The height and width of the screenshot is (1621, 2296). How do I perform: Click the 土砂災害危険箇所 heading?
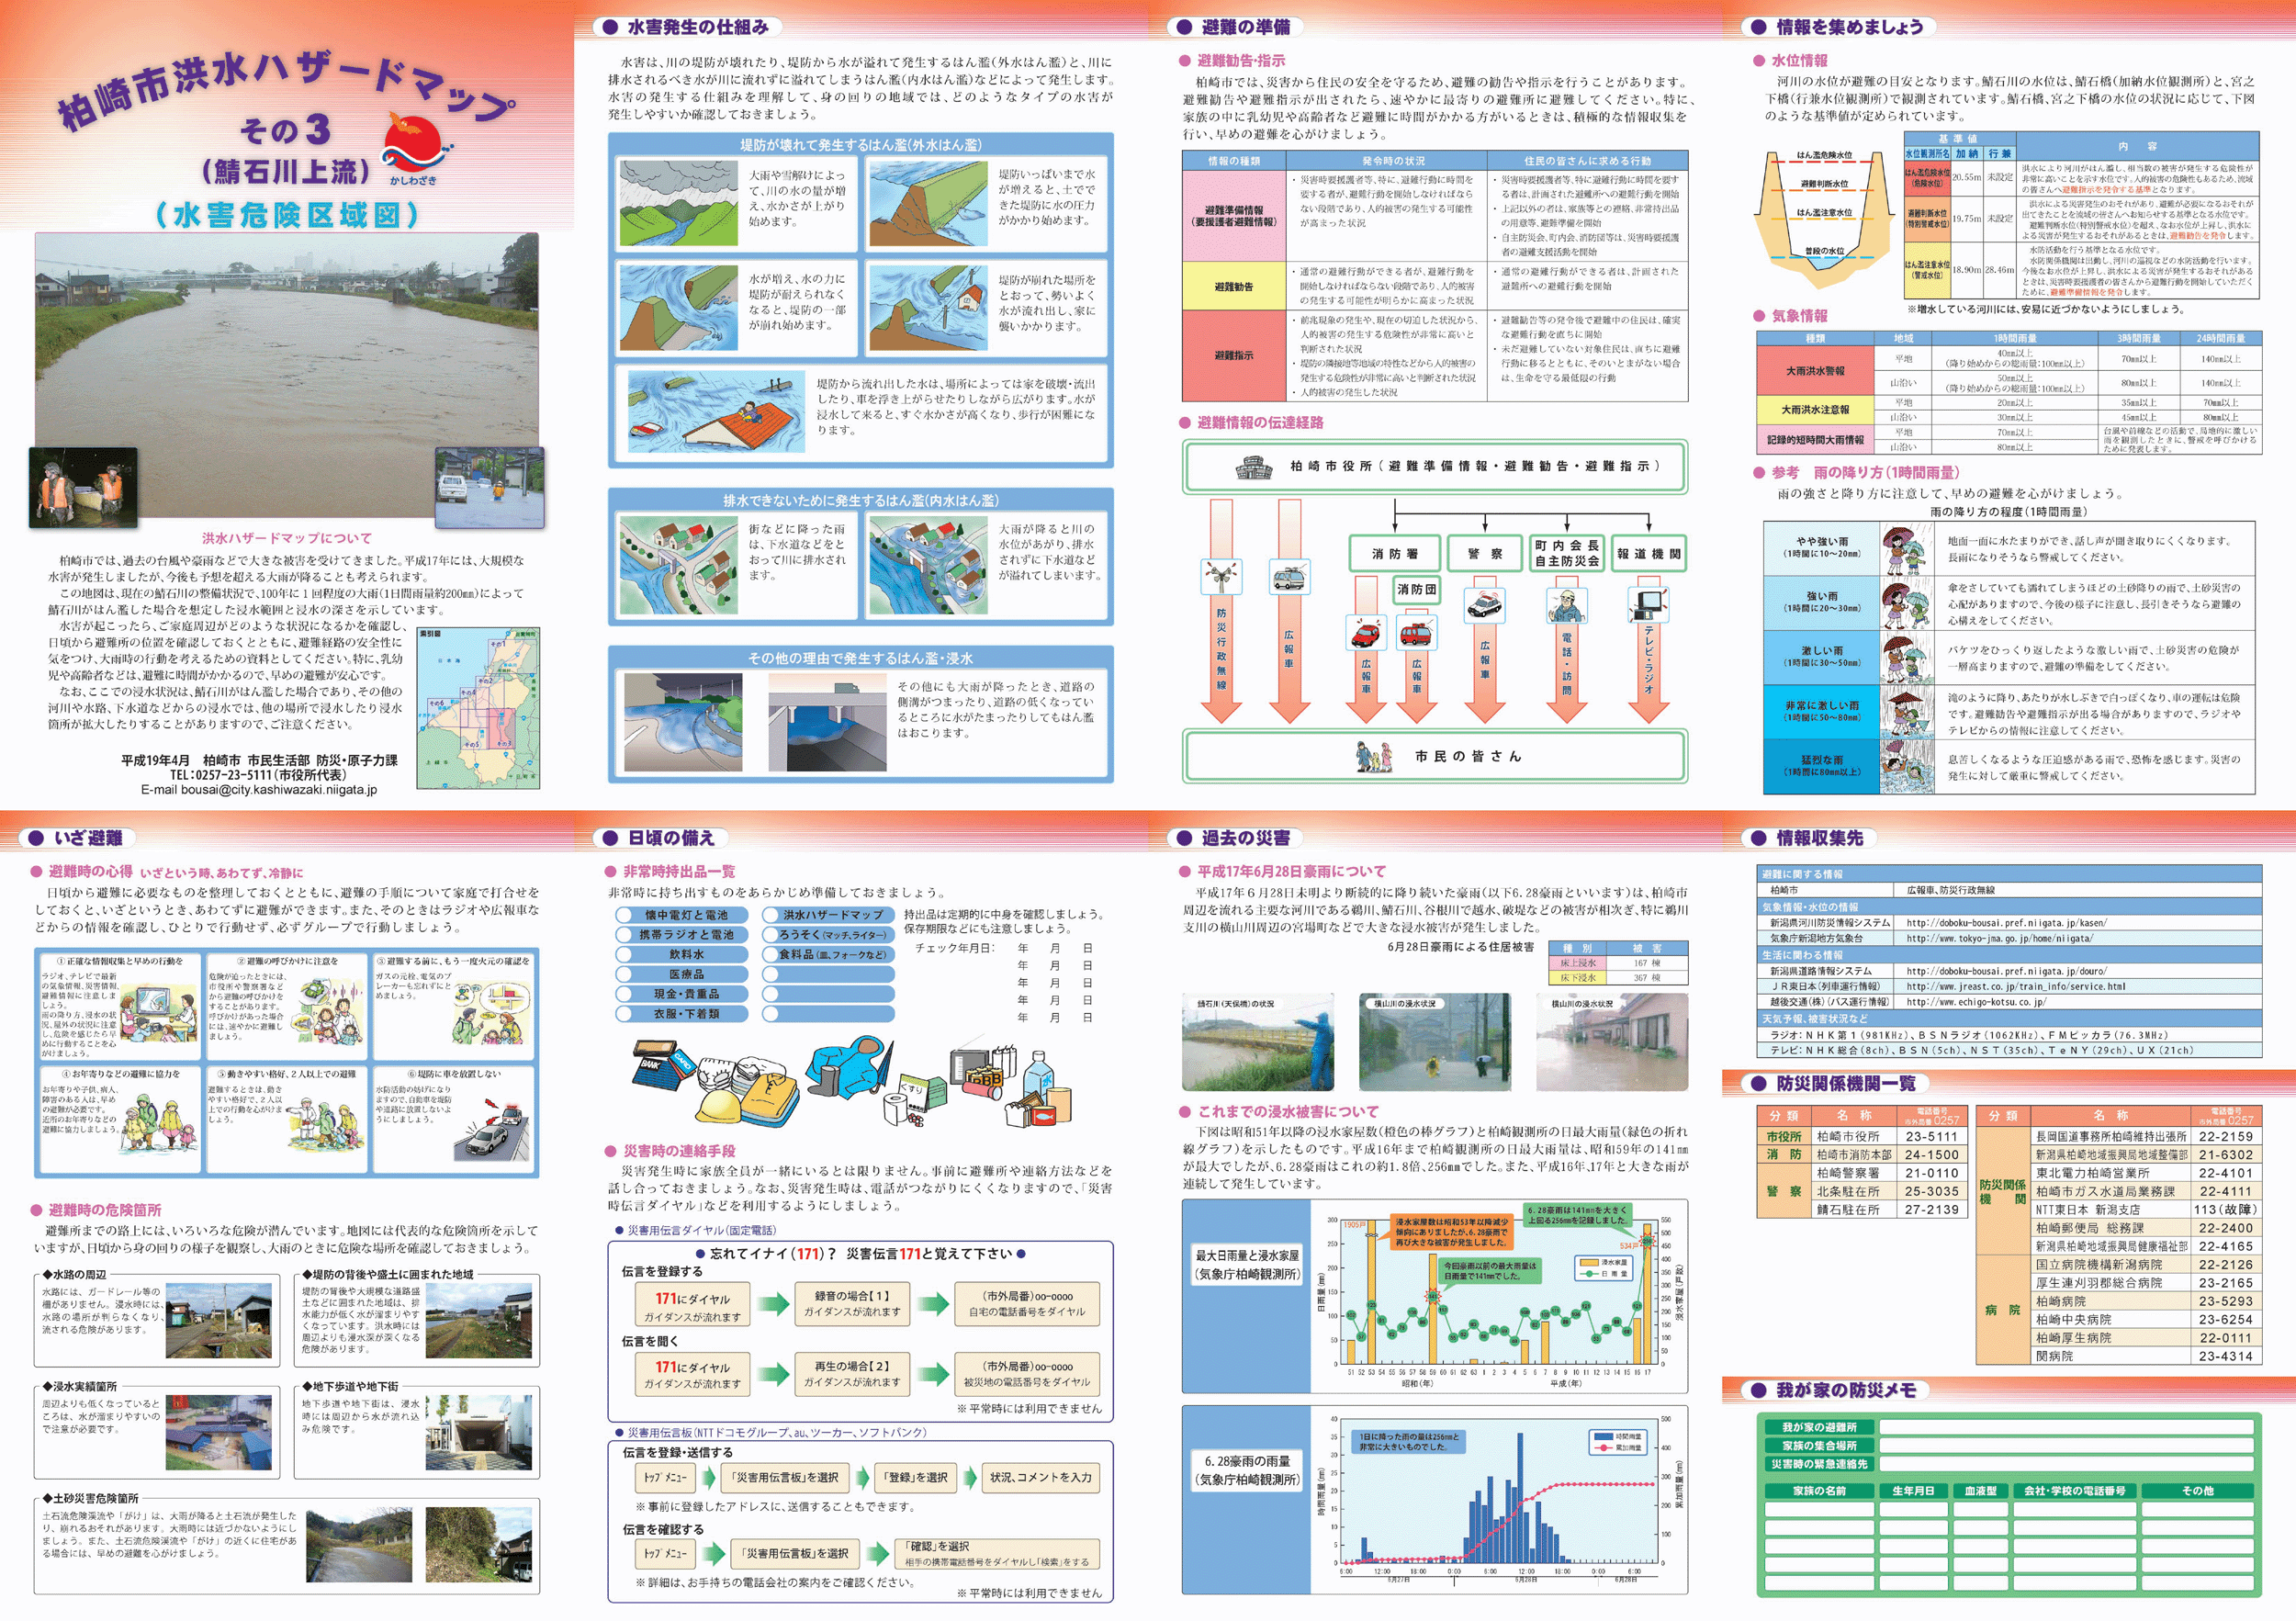tap(90, 1498)
